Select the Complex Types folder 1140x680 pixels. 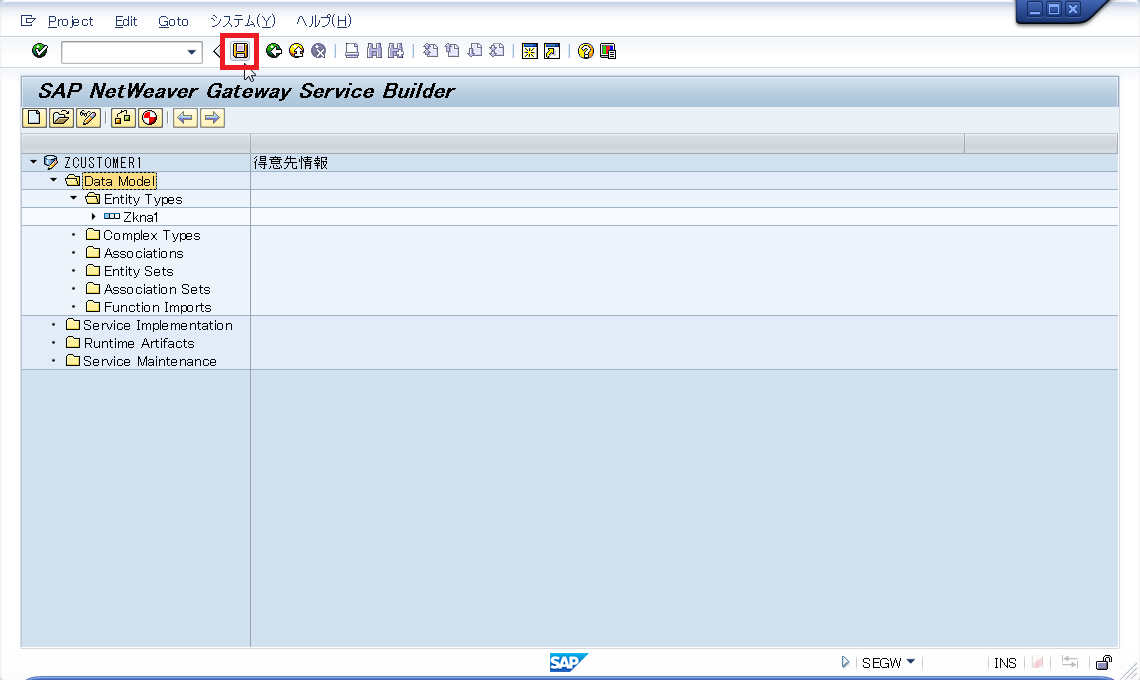[x=151, y=235]
